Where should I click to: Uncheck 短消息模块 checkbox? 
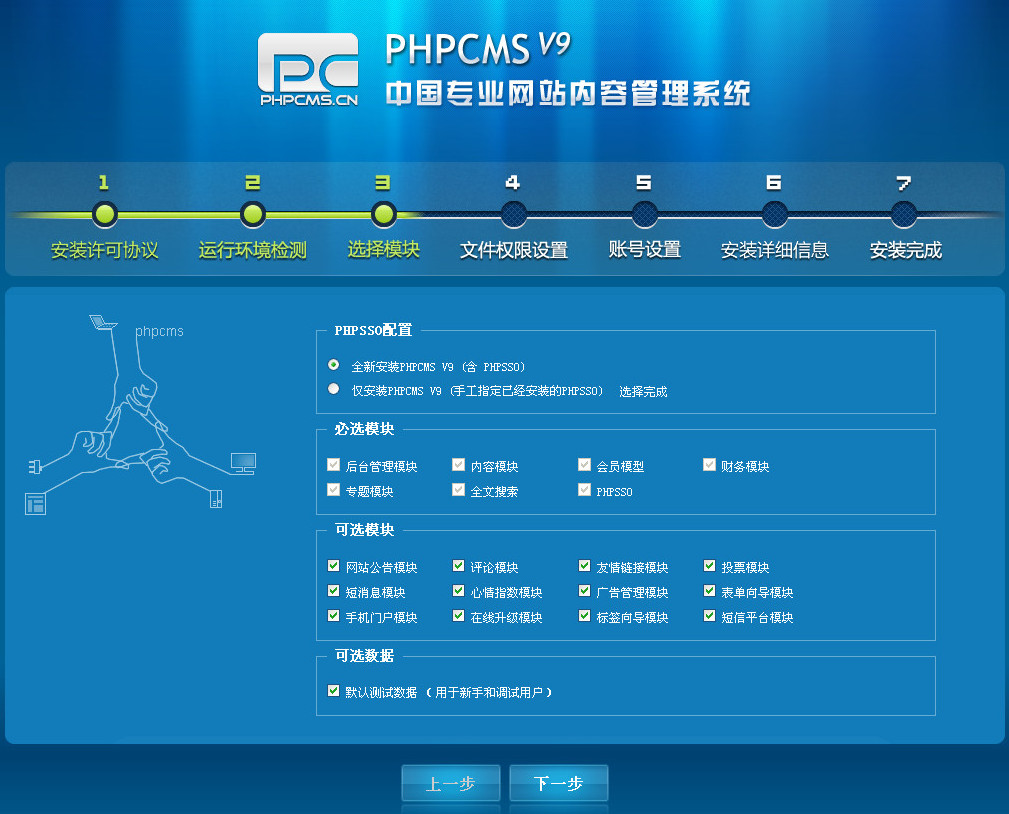click(333, 591)
